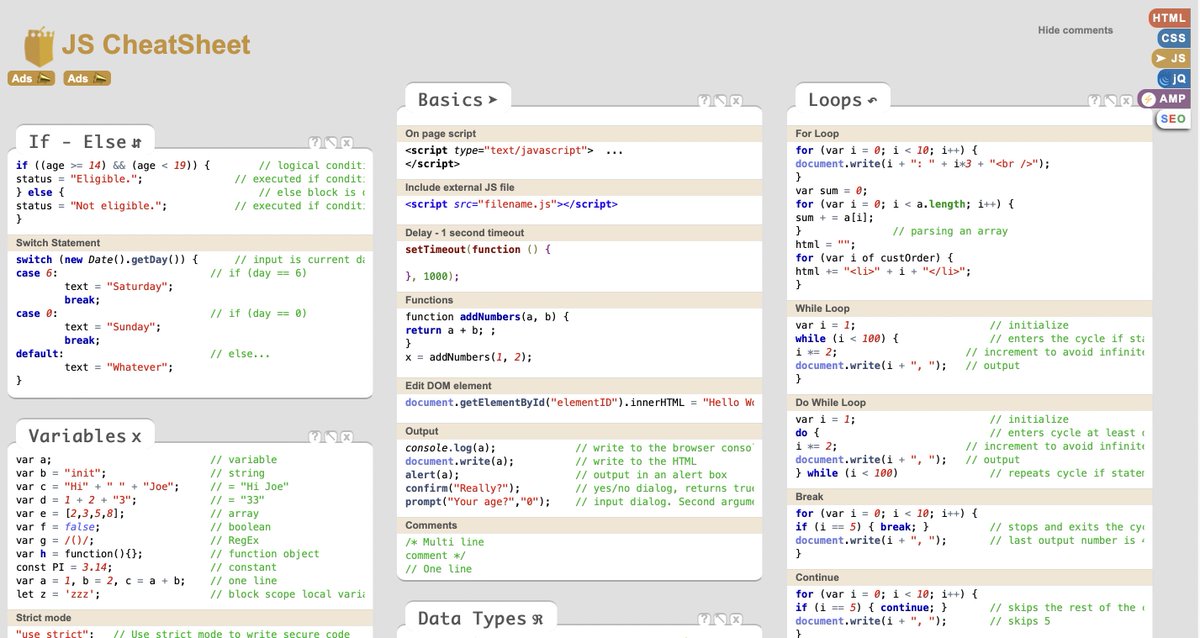This screenshot has height=638, width=1200.
Task: Close the Loops panel
Action: pyautogui.click(x=1127, y=101)
